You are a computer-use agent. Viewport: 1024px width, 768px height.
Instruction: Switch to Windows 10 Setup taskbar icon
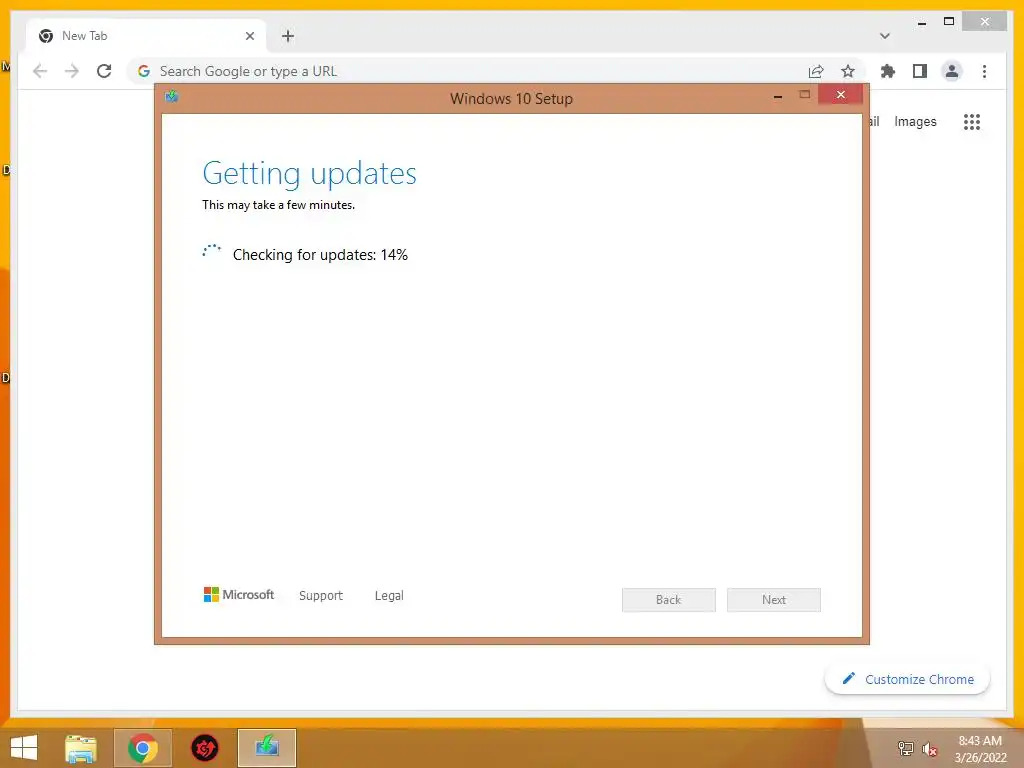pos(266,748)
